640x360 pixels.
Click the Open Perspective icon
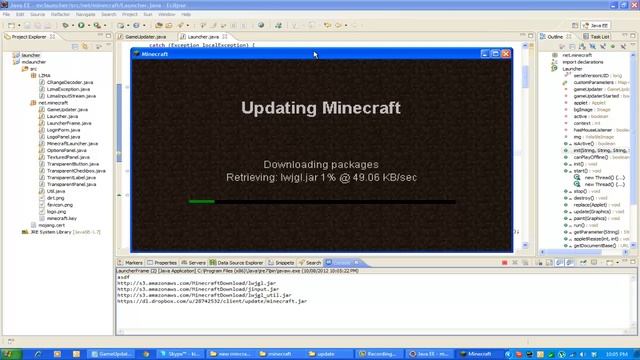575,25
